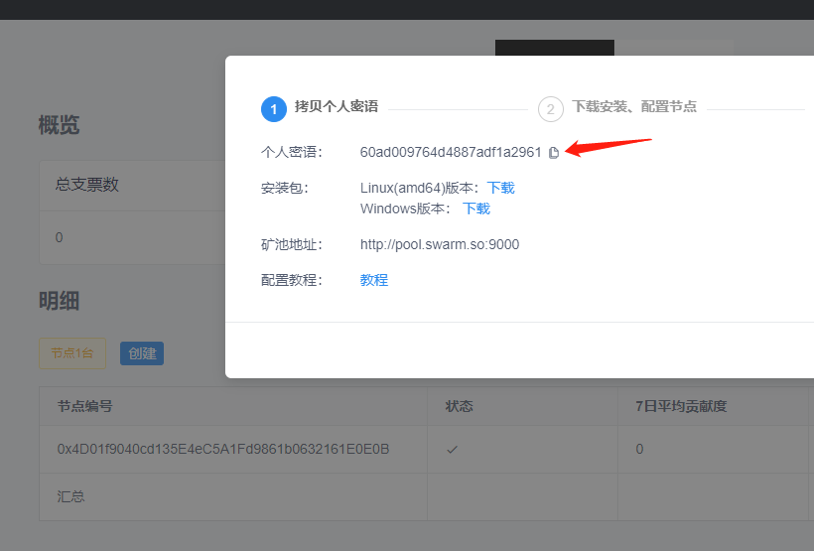This screenshot has height=551, width=814.
Task: Click the 总支票数 card title
Action: [87, 184]
